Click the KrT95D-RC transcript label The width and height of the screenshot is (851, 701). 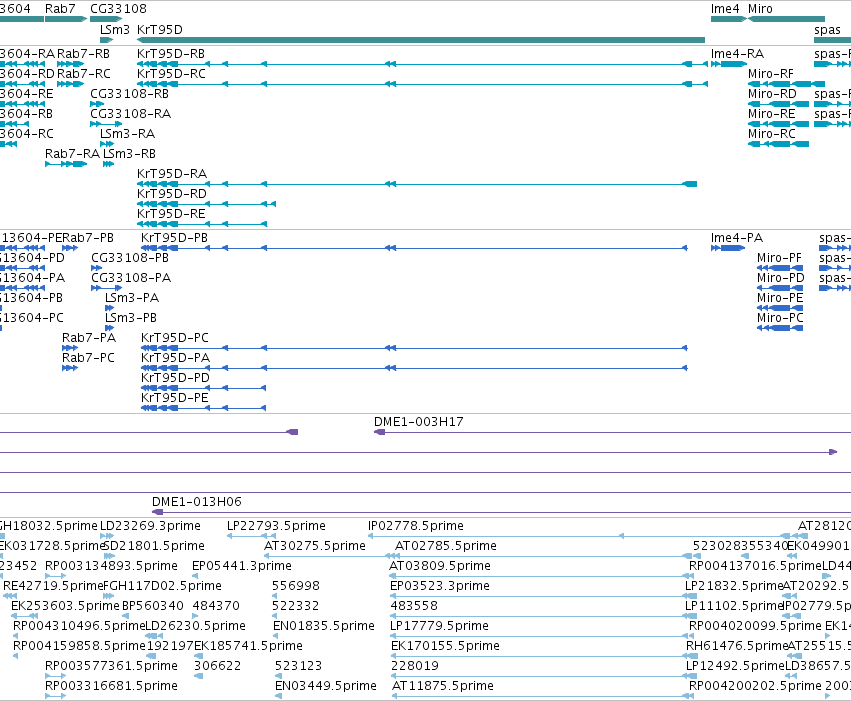pyautogui.click(x=171, y=74)
